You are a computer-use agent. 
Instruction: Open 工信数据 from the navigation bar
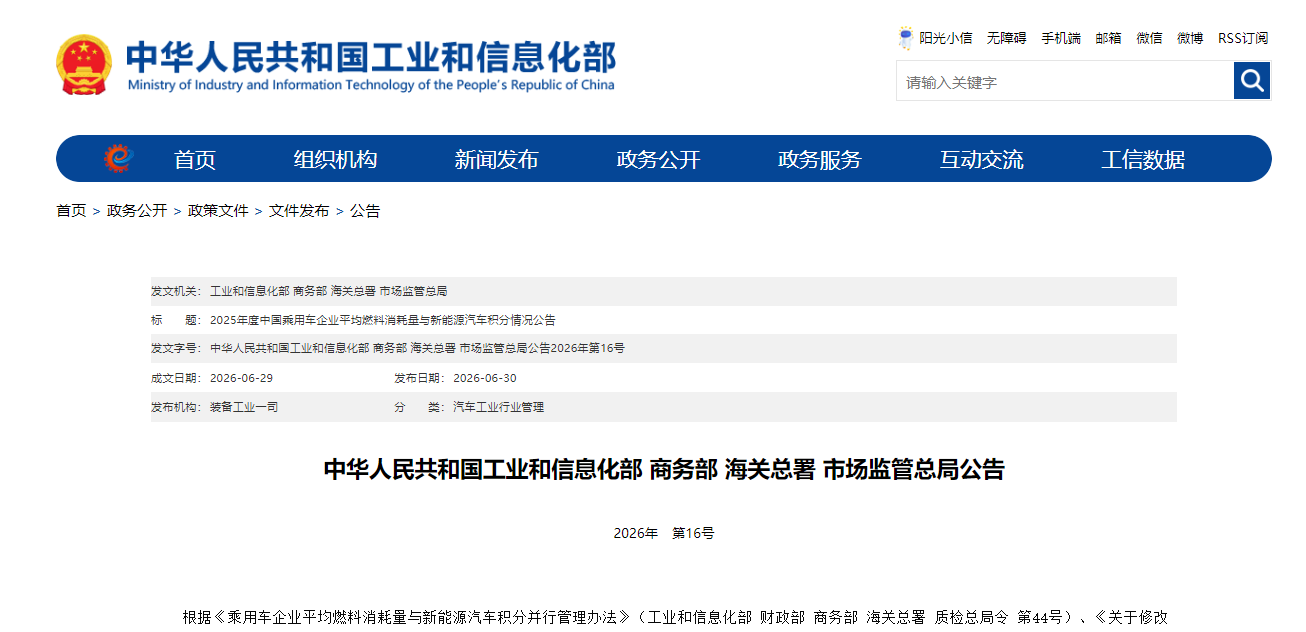click(1143, 159)
